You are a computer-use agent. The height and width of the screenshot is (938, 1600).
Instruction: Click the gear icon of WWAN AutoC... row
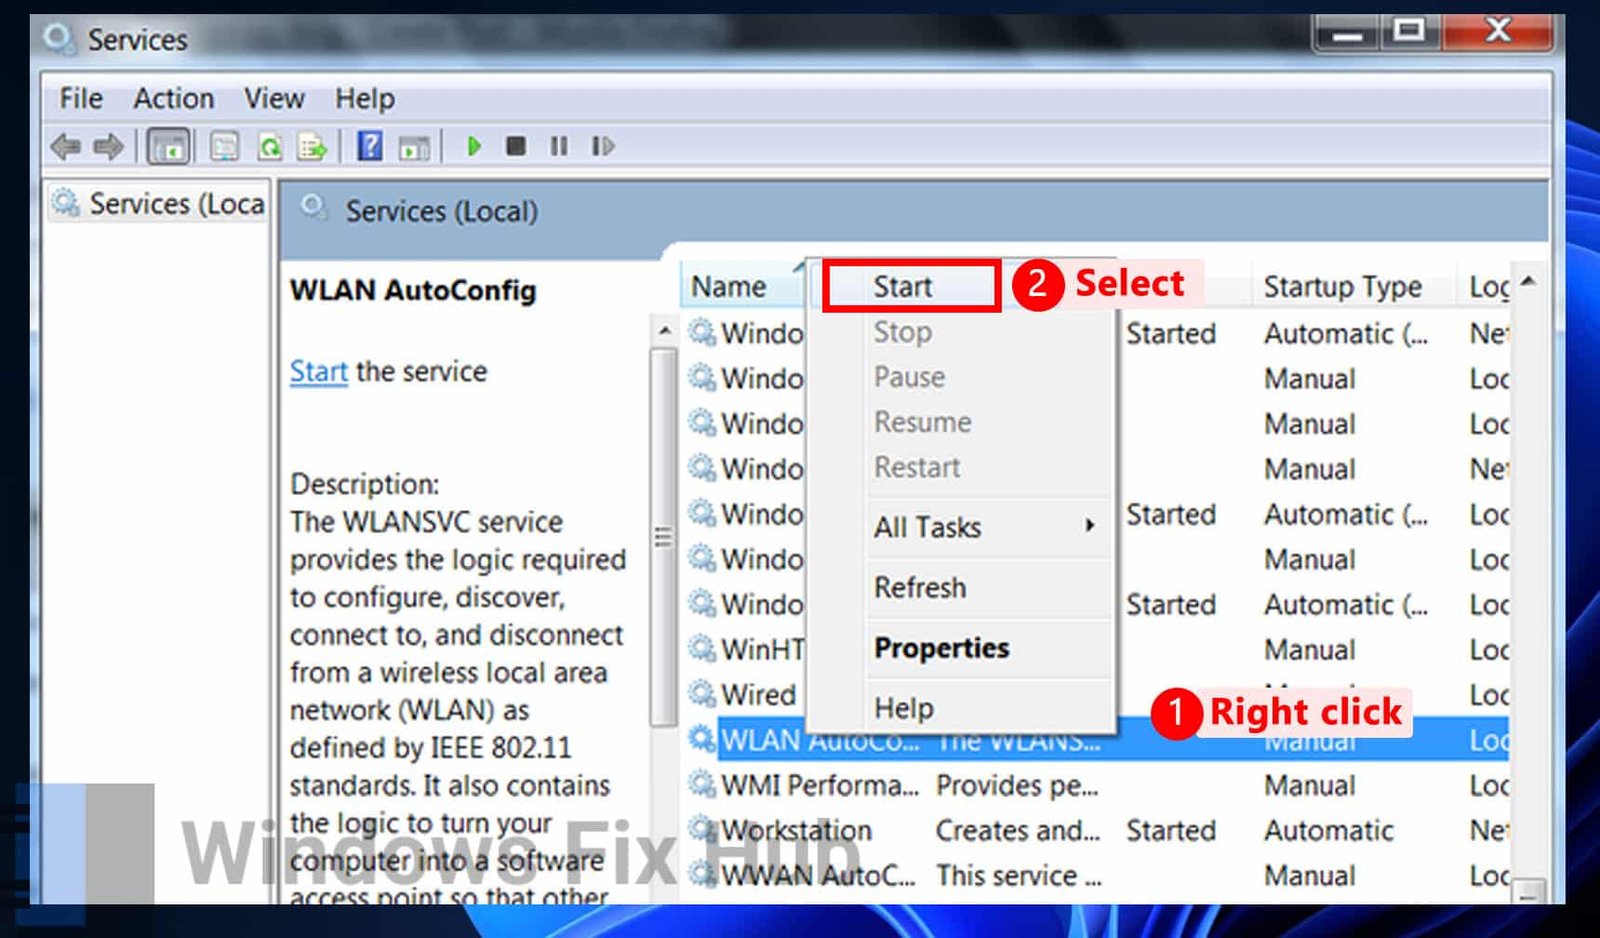pos(703,874)
